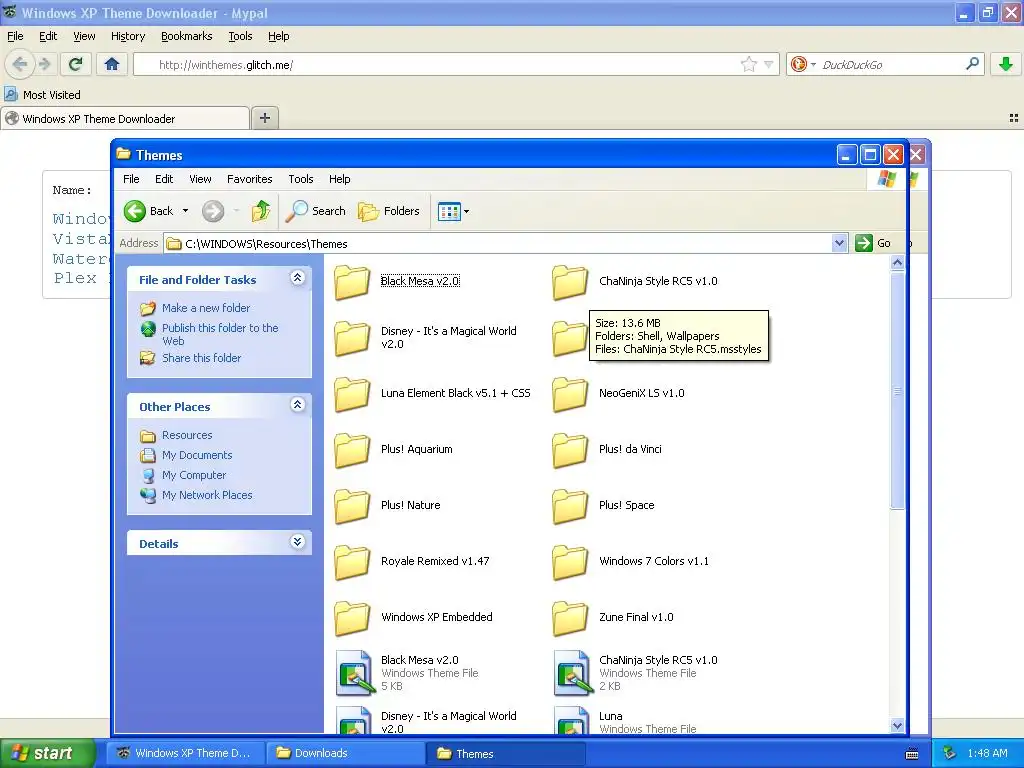Screen dimensions: 1024x768
Task: Select Disney - It's a Magical World folder
Action: tap(426, 338)
